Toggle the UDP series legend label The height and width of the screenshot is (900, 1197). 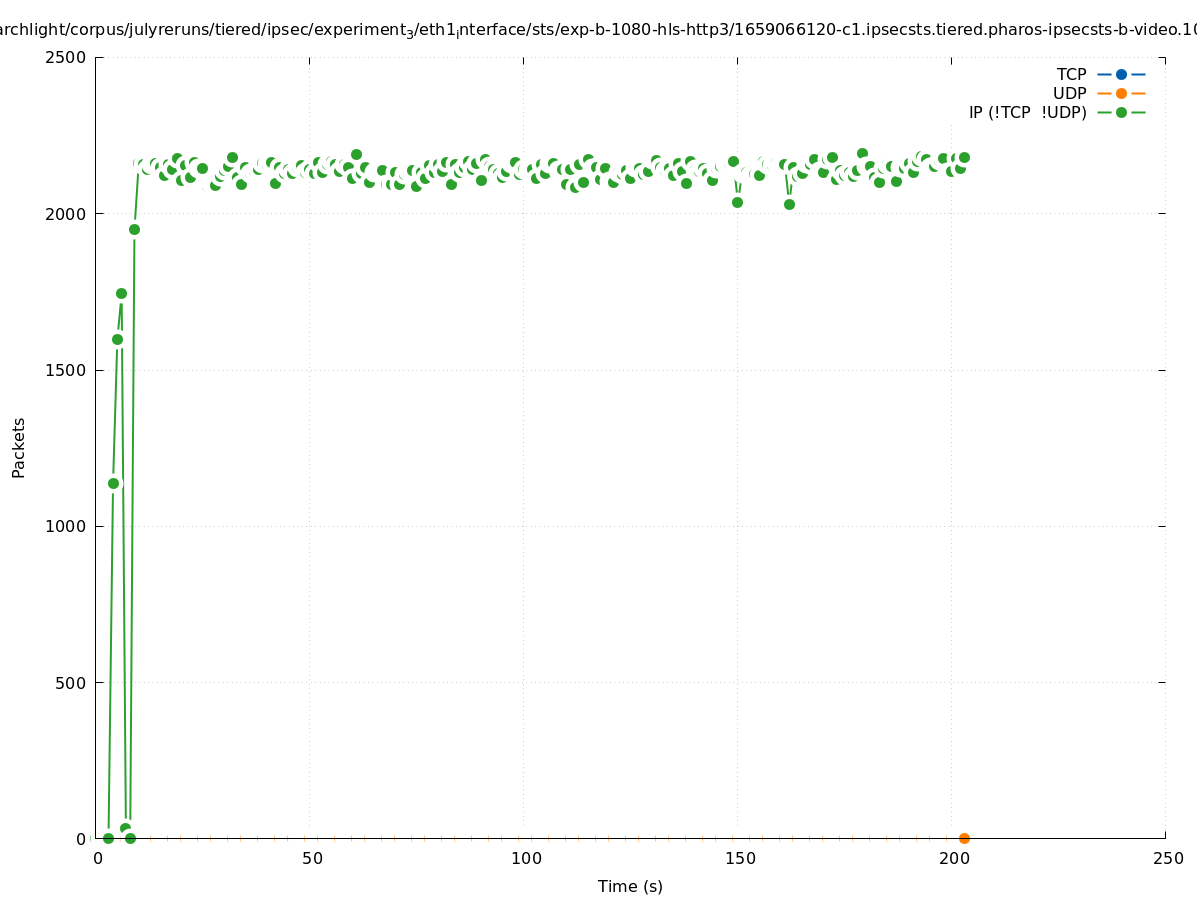1069,93
